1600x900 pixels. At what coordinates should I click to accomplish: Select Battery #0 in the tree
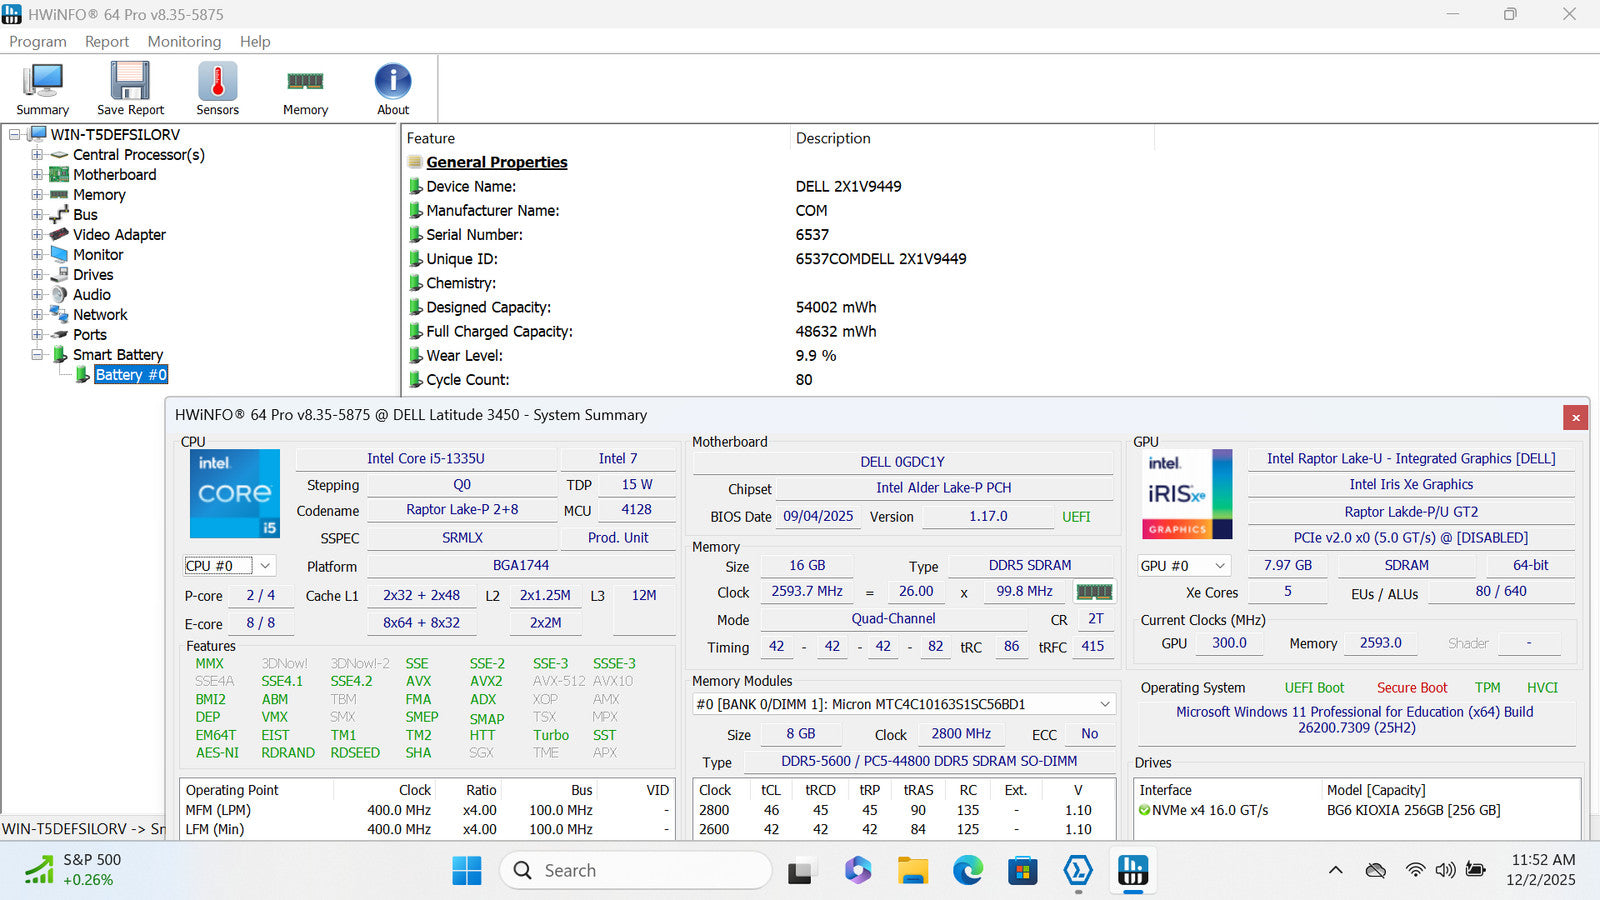[x=130, y=375]
